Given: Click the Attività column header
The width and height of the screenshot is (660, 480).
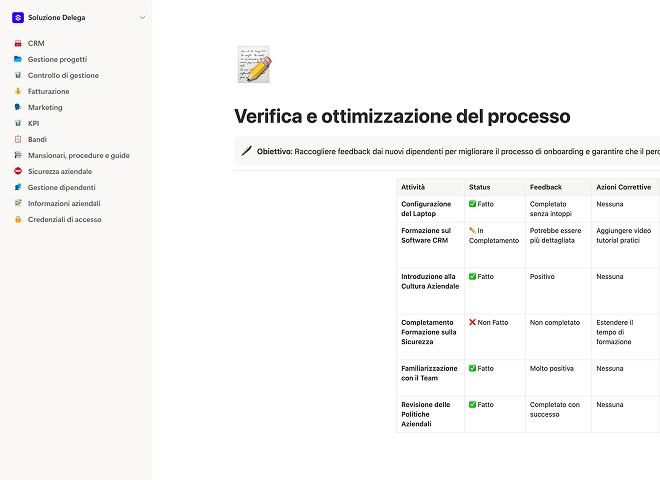Looking at the screenshot, I should pyautogui.click(x=430, y=187).
